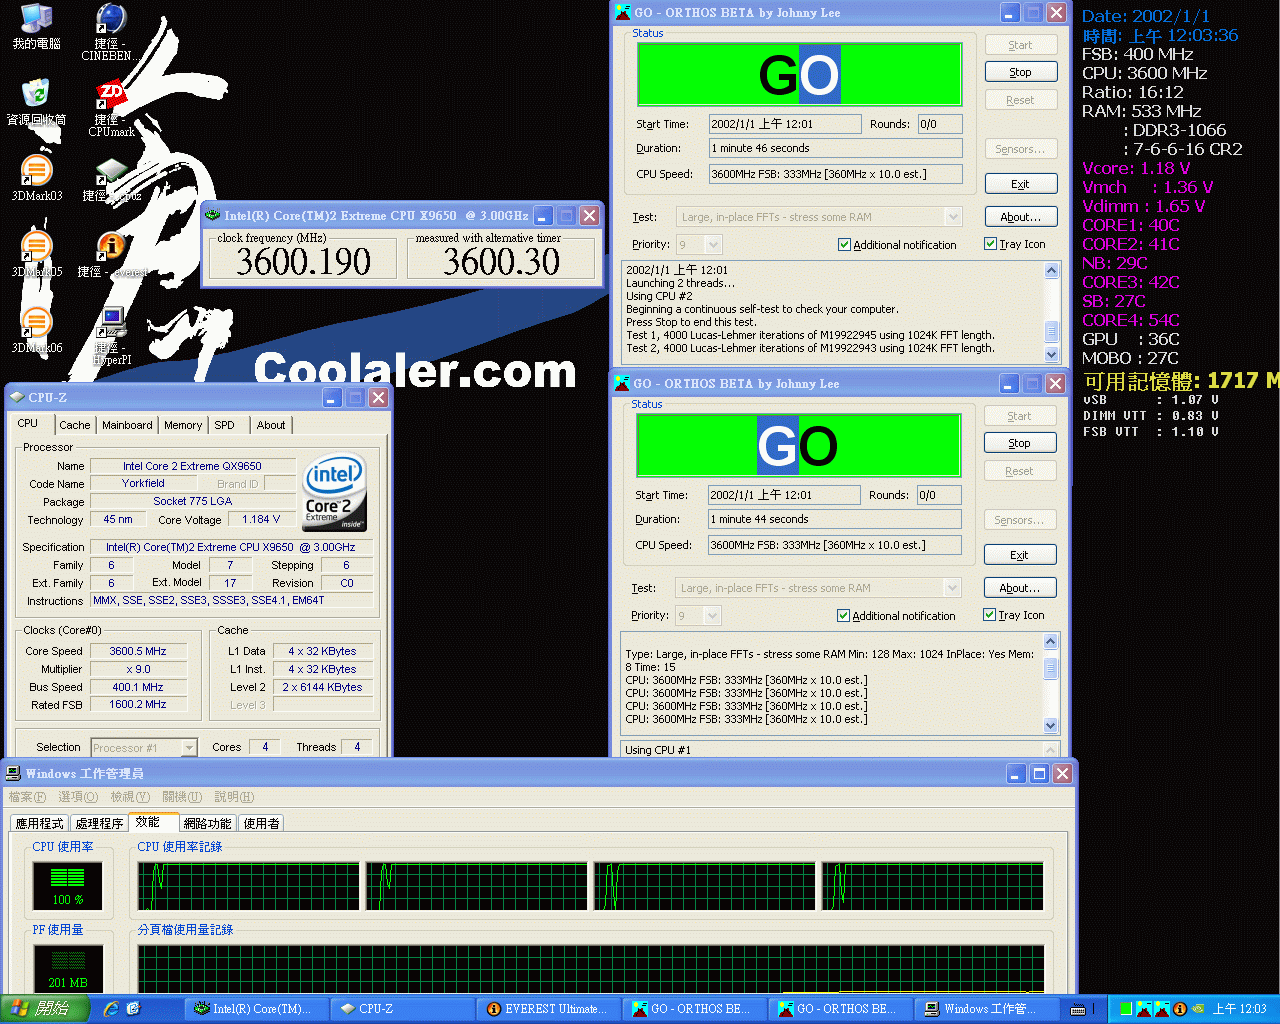This screenshot has height=1024, width=1280.
Task: Open the Memory tab in CPU-Z
Action: point(183,425)
